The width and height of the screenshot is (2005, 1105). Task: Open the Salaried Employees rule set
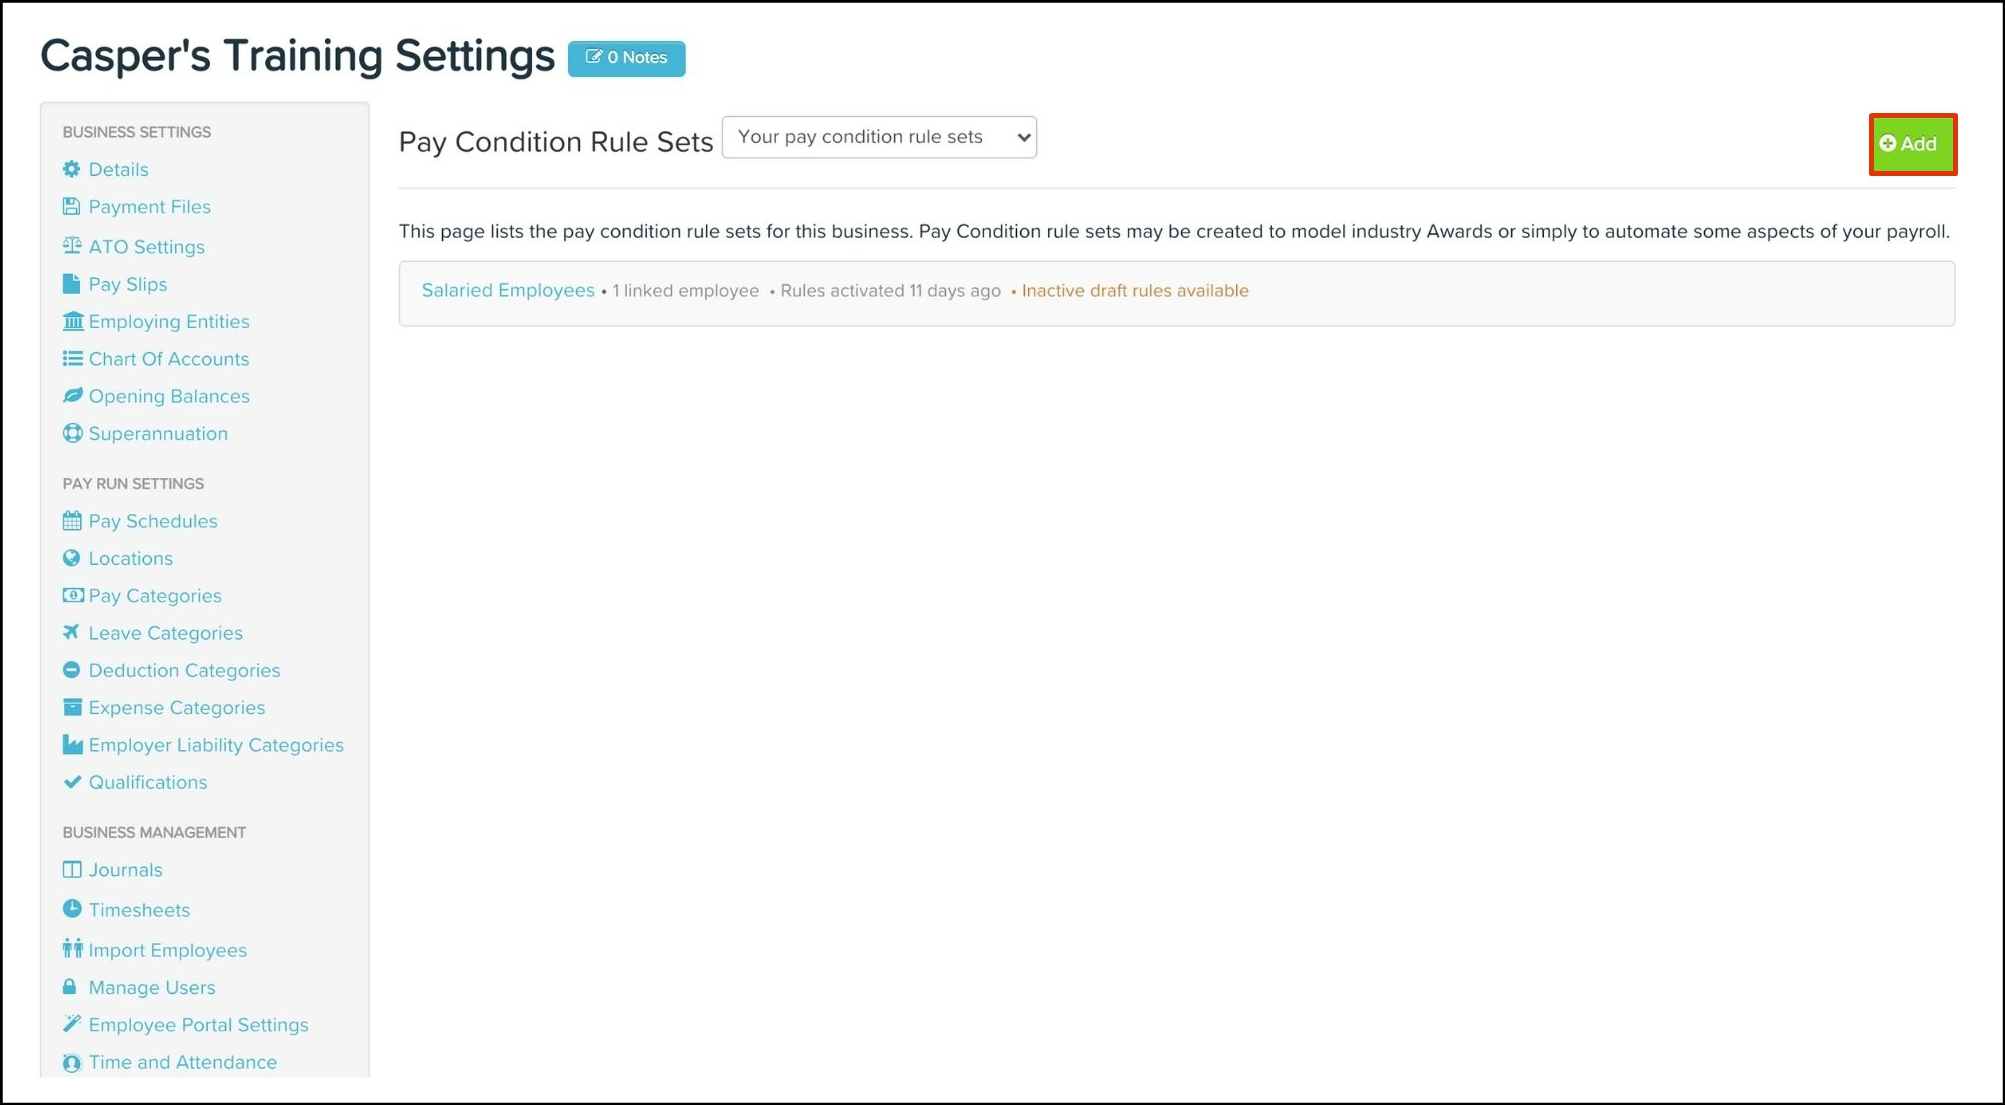click(x=507, y=290)
